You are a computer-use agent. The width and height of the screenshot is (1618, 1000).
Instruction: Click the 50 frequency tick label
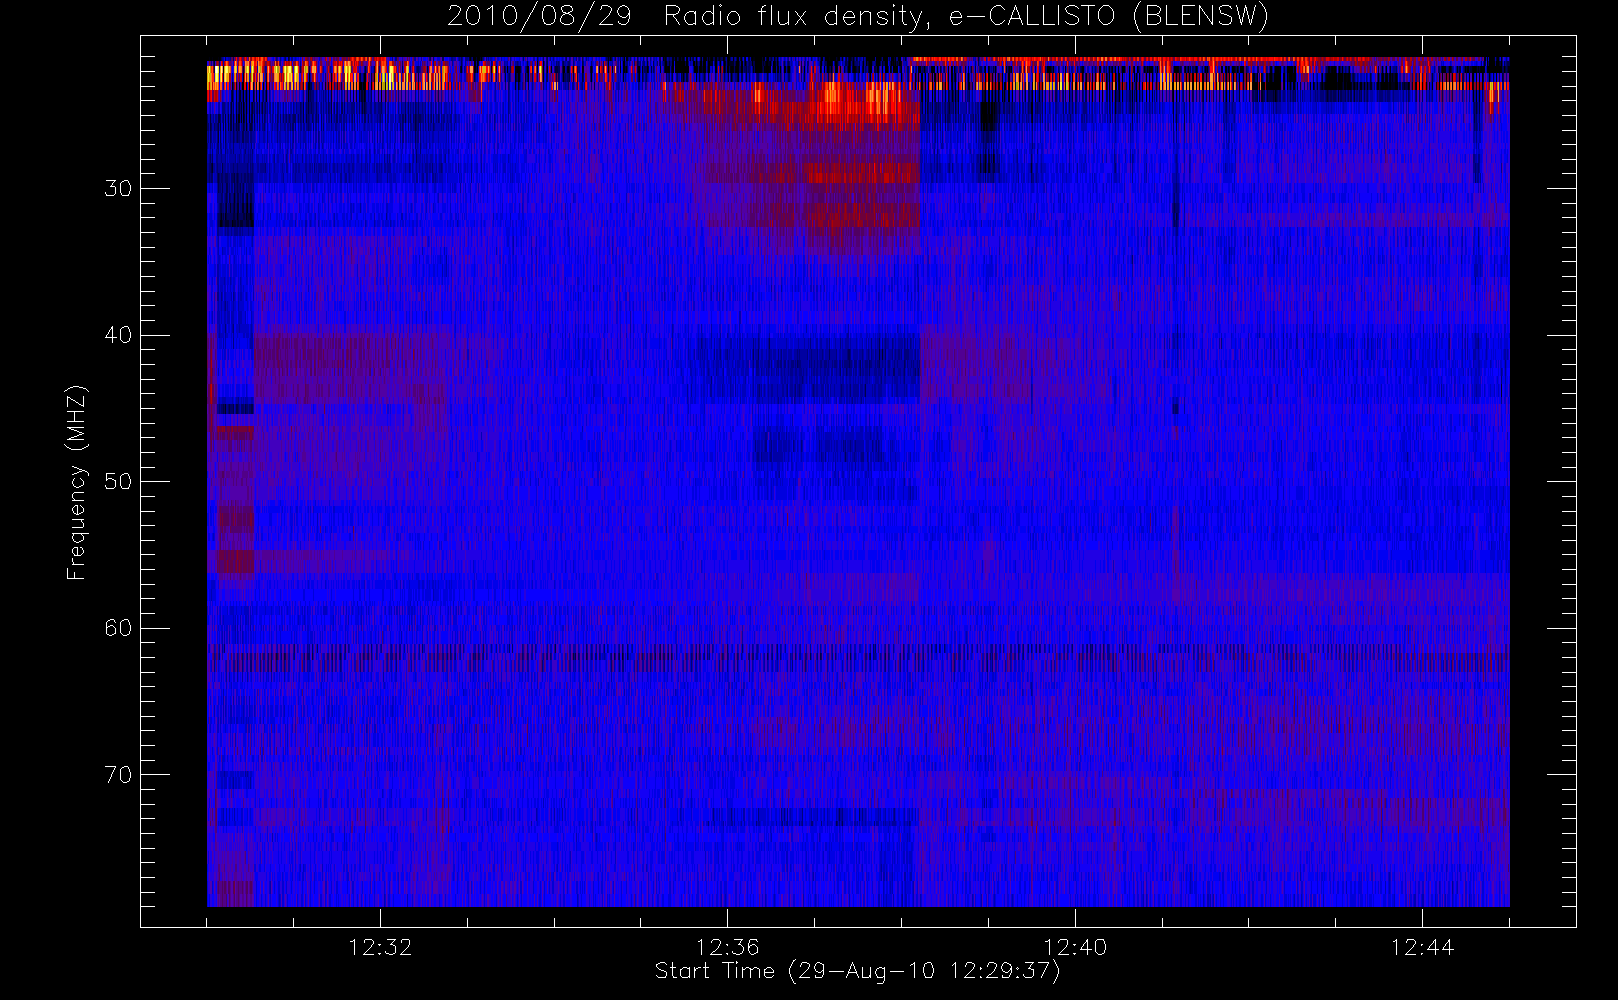(118, 482)
